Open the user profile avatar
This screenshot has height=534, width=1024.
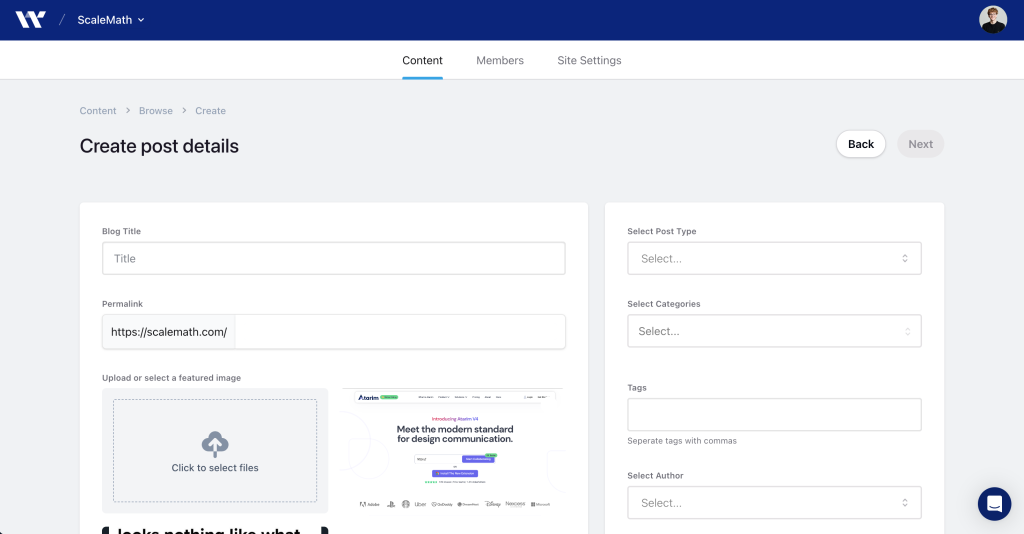pos(993,20)
